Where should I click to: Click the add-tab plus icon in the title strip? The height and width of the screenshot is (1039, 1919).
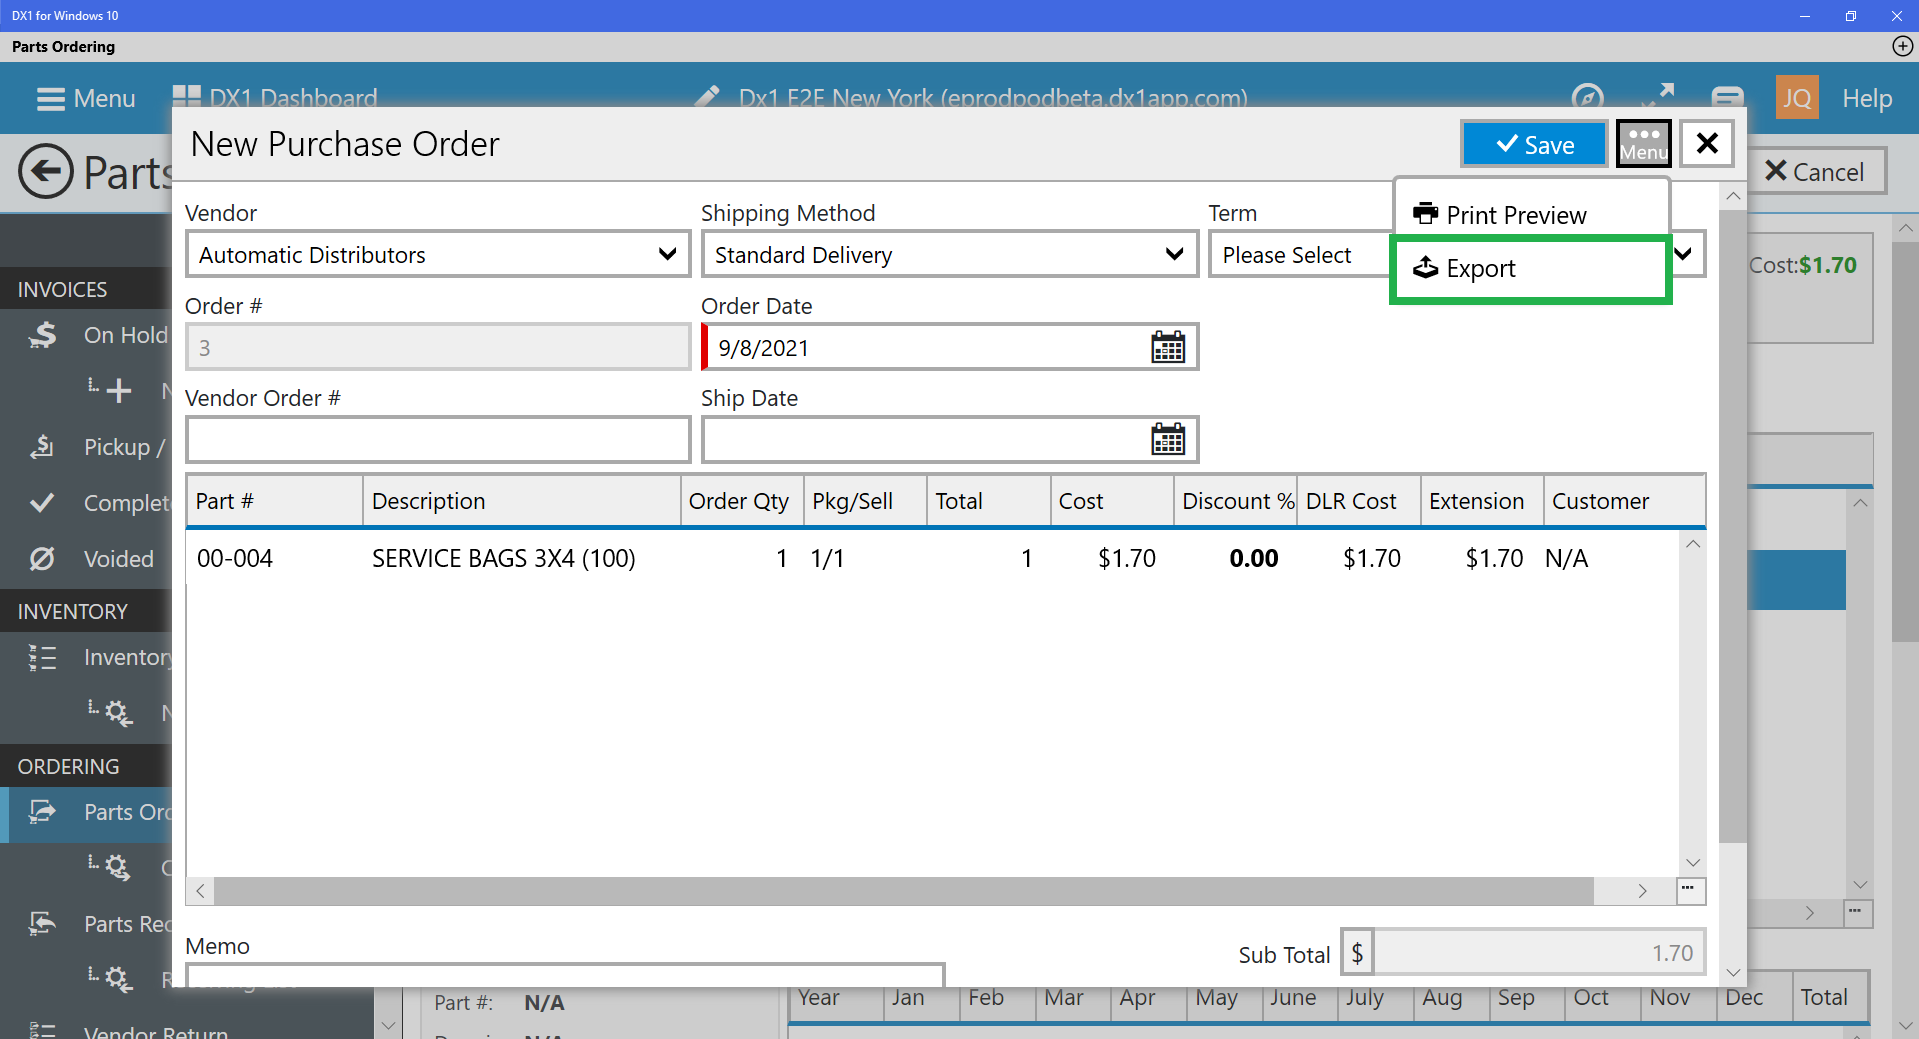(1903, 46)
